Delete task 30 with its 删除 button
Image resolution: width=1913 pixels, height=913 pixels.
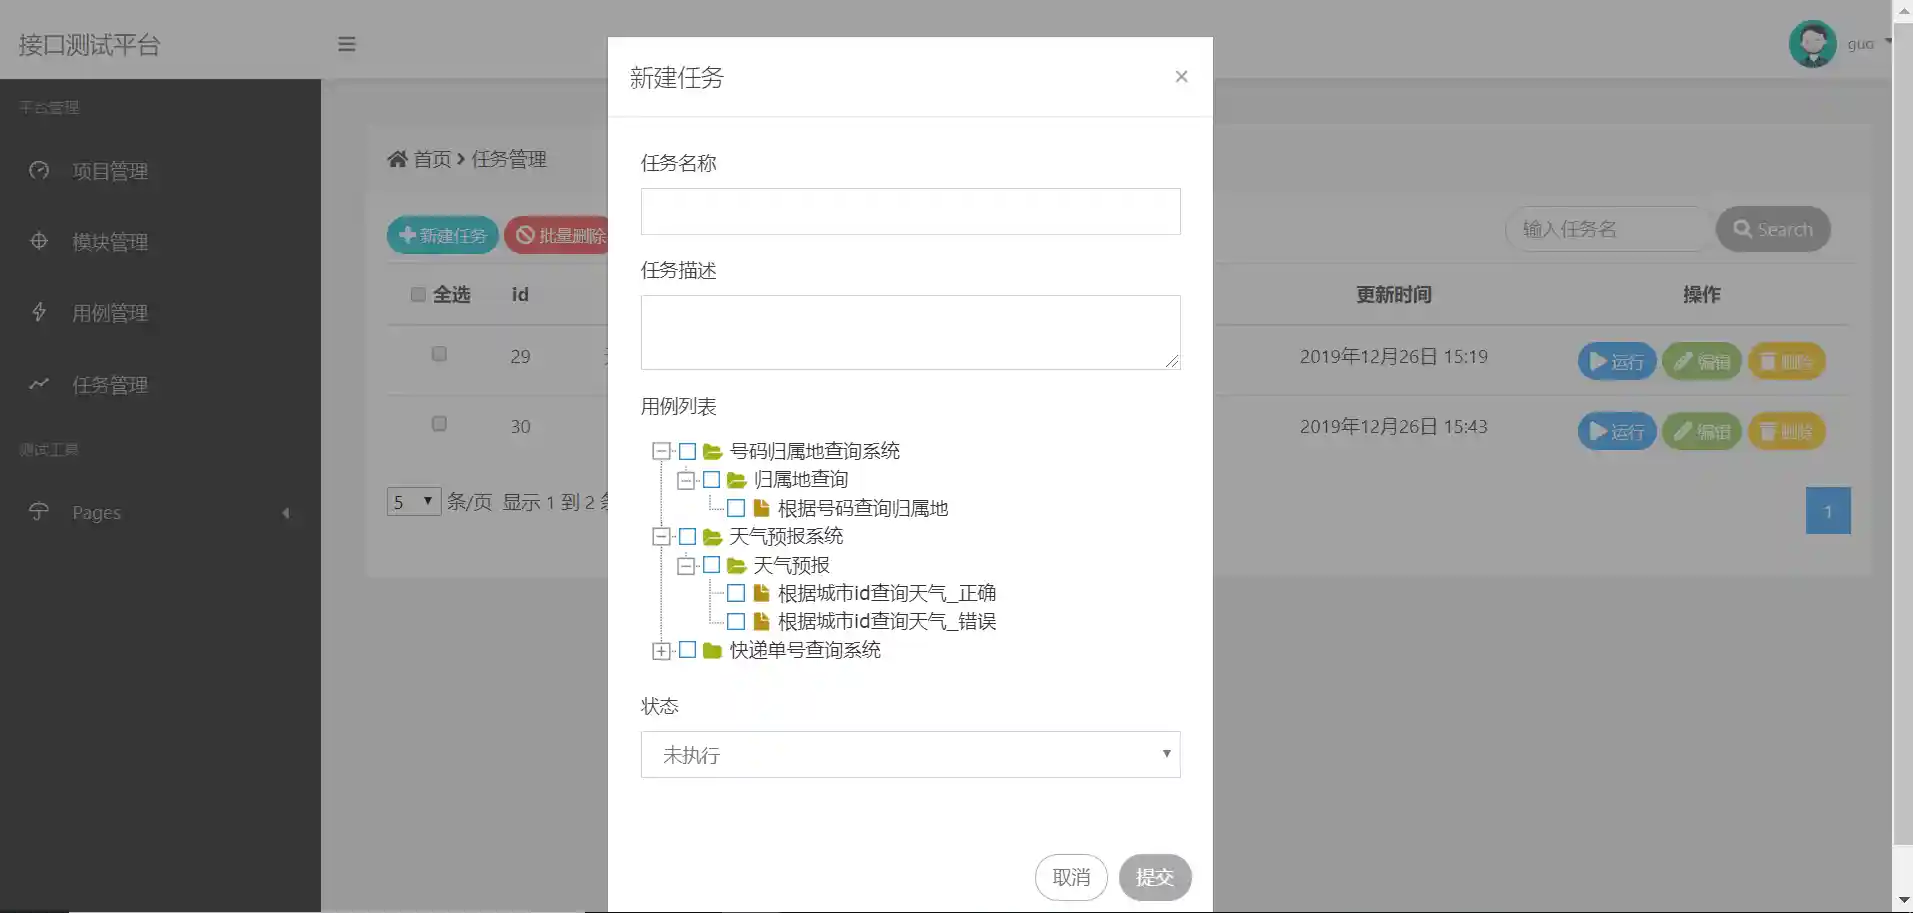(x=1786, y=431)
